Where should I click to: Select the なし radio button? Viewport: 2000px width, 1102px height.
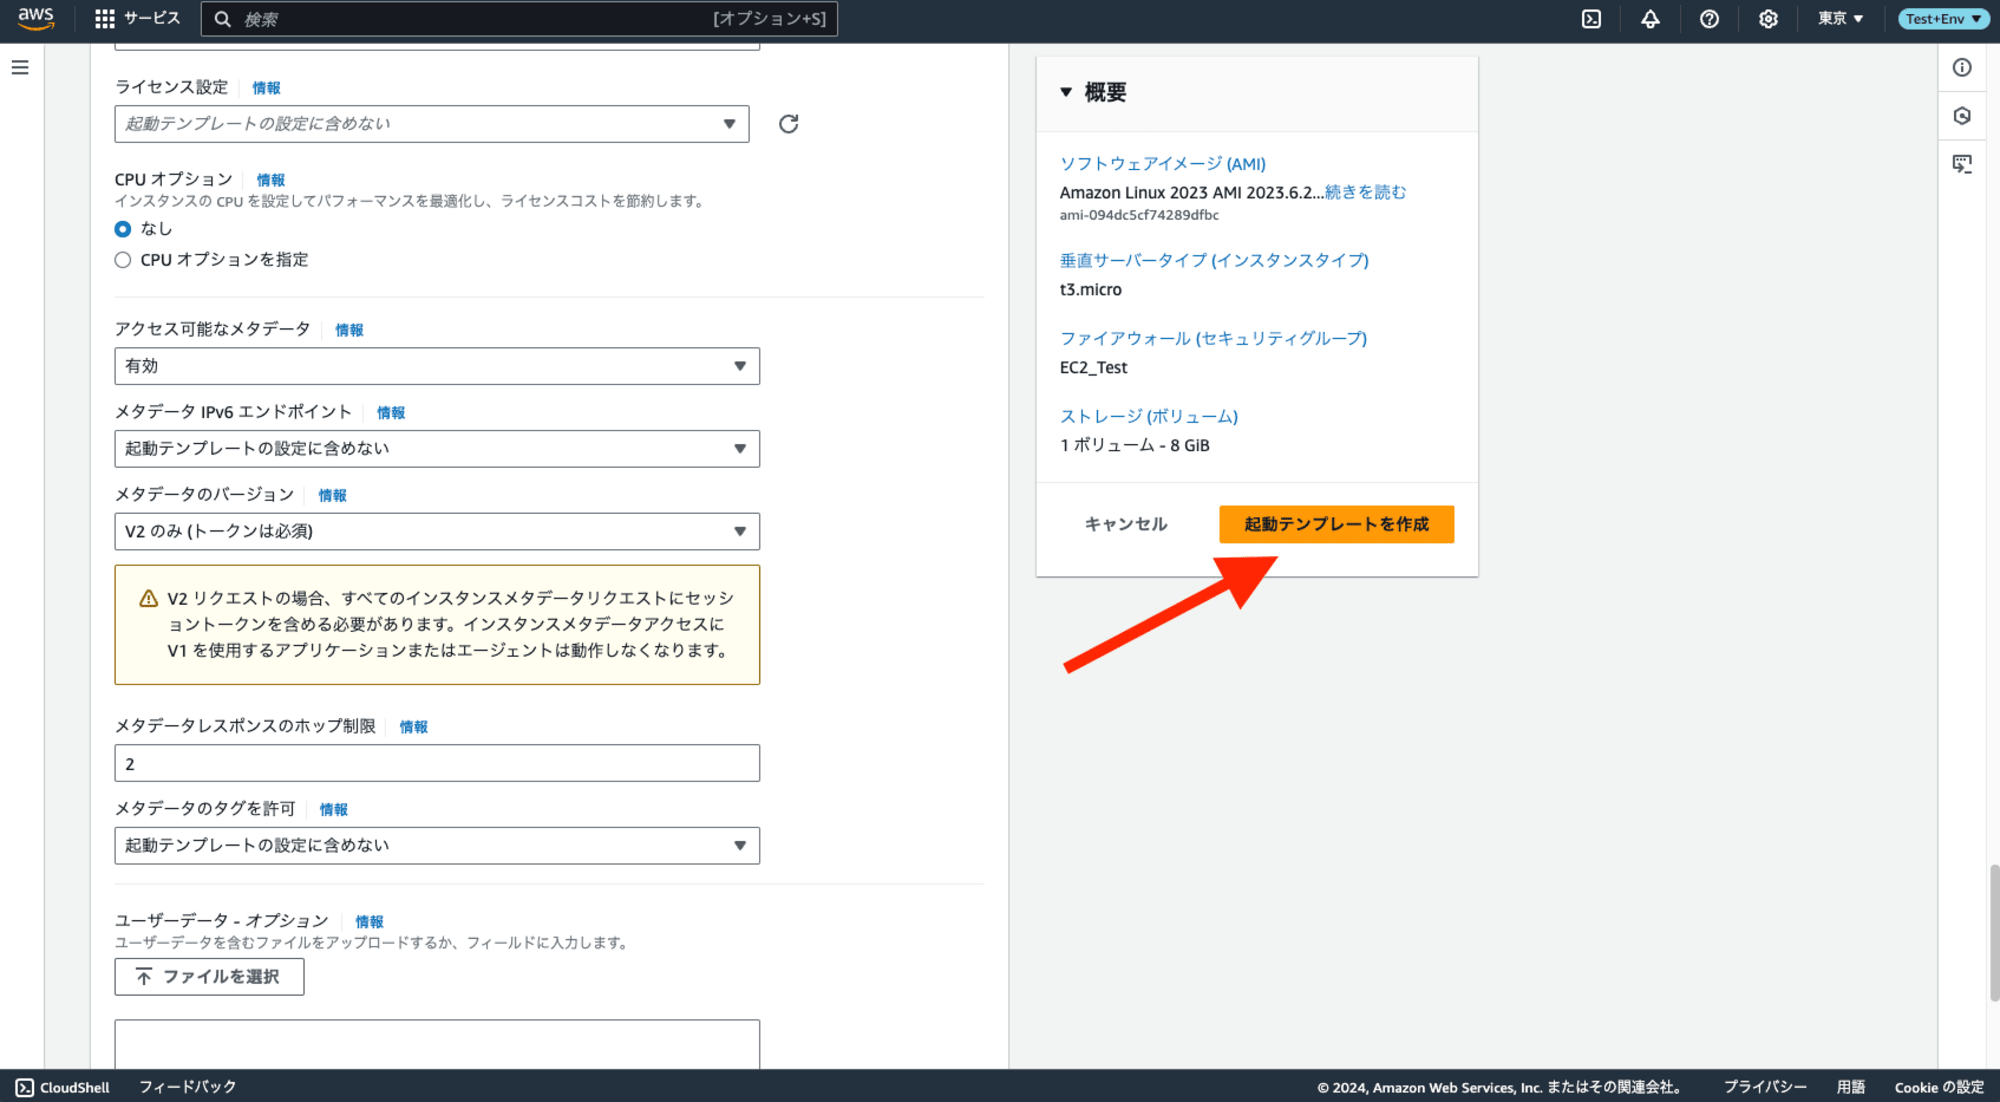(x=122, y=229)
